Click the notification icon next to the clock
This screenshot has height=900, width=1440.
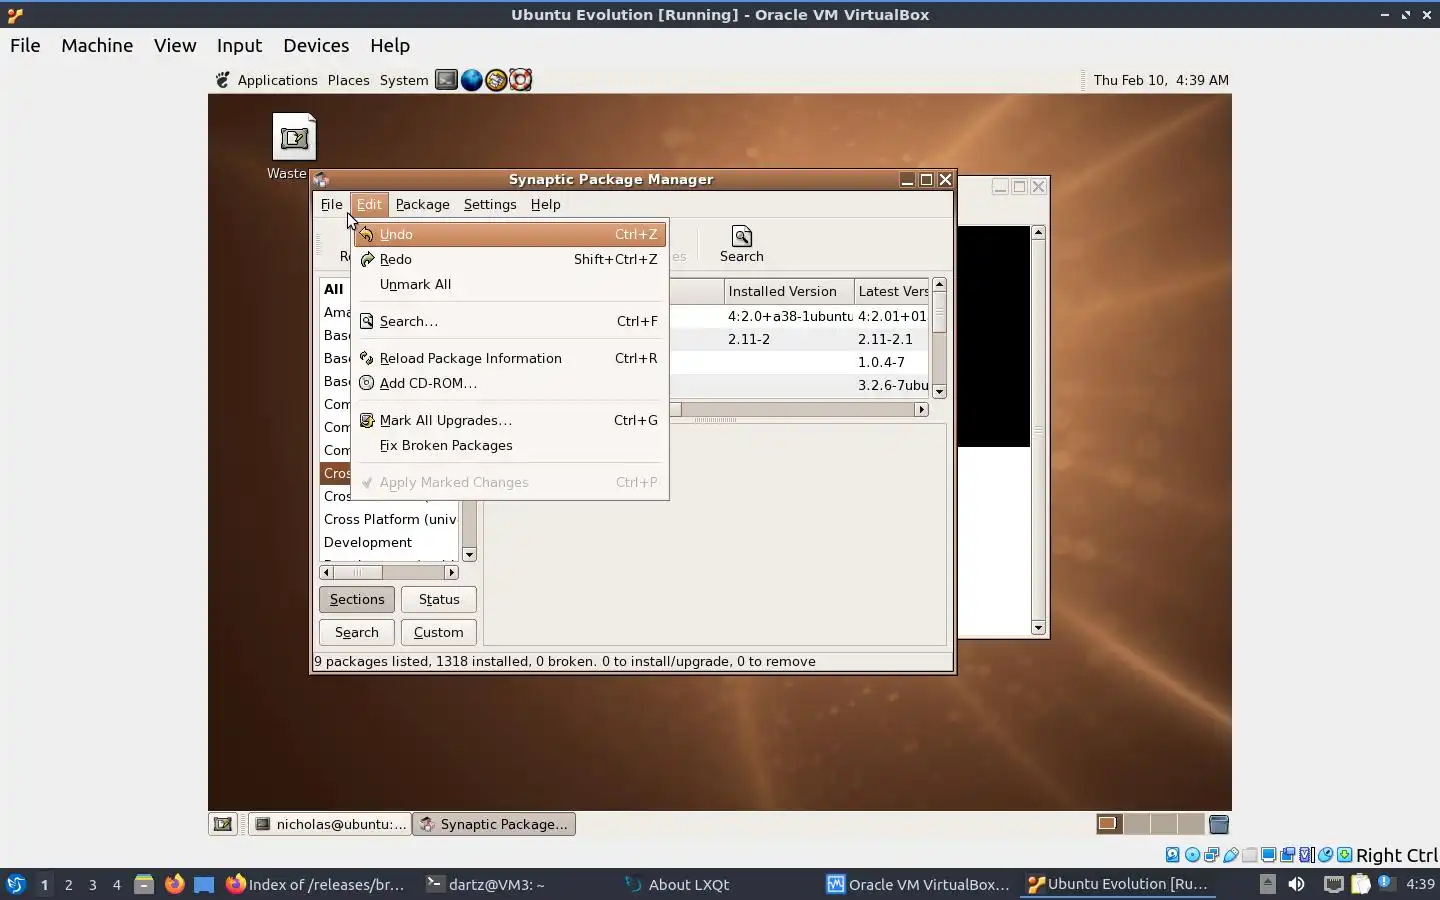pos(1385,883)
